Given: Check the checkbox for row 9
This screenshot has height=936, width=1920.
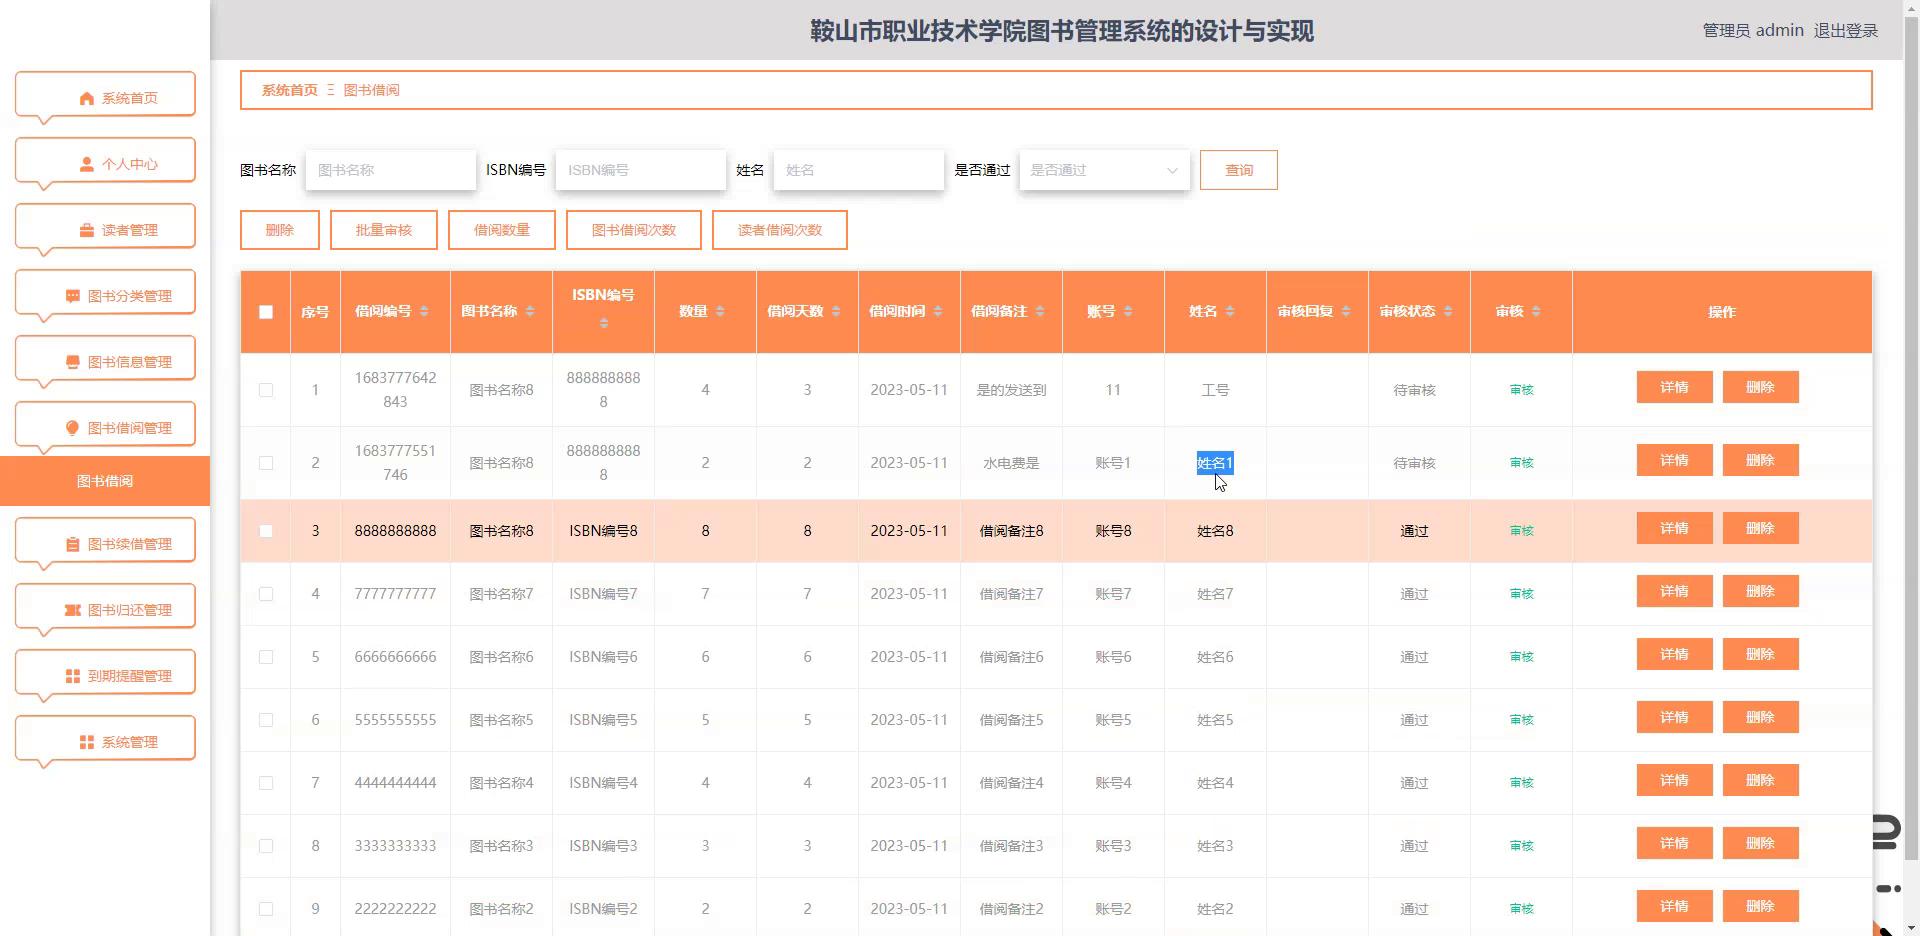Looking at the screenshot, I should (266, 909).
